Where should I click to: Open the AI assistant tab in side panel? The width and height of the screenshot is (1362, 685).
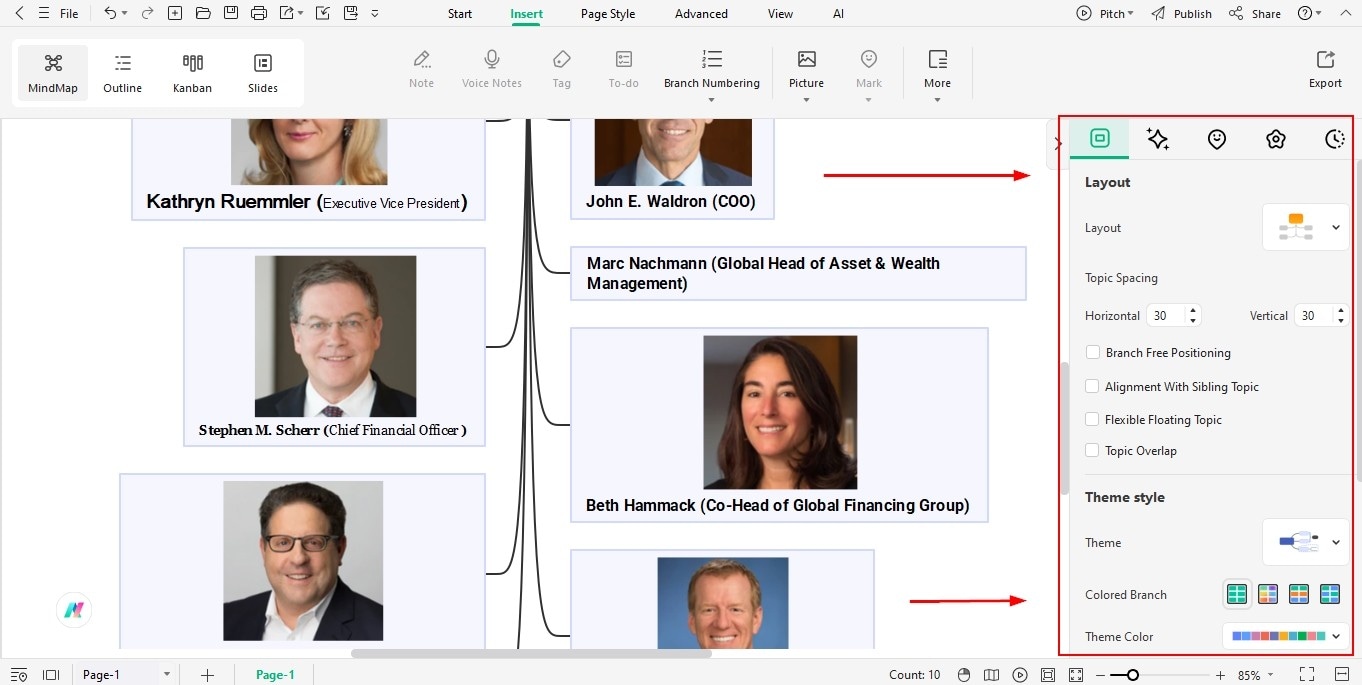point(1158,139)
